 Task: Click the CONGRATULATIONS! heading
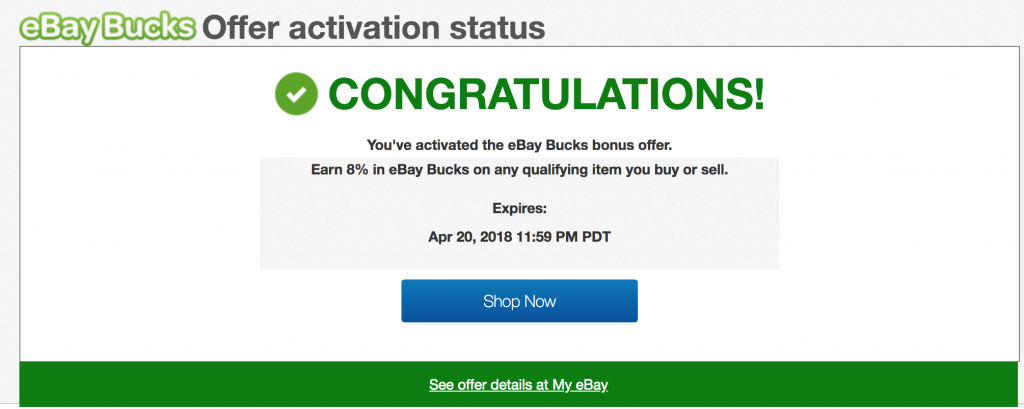(546, 95)
